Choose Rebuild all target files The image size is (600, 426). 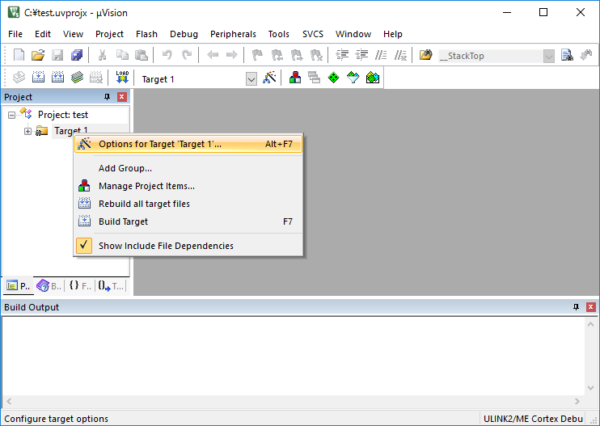[188, 204]
